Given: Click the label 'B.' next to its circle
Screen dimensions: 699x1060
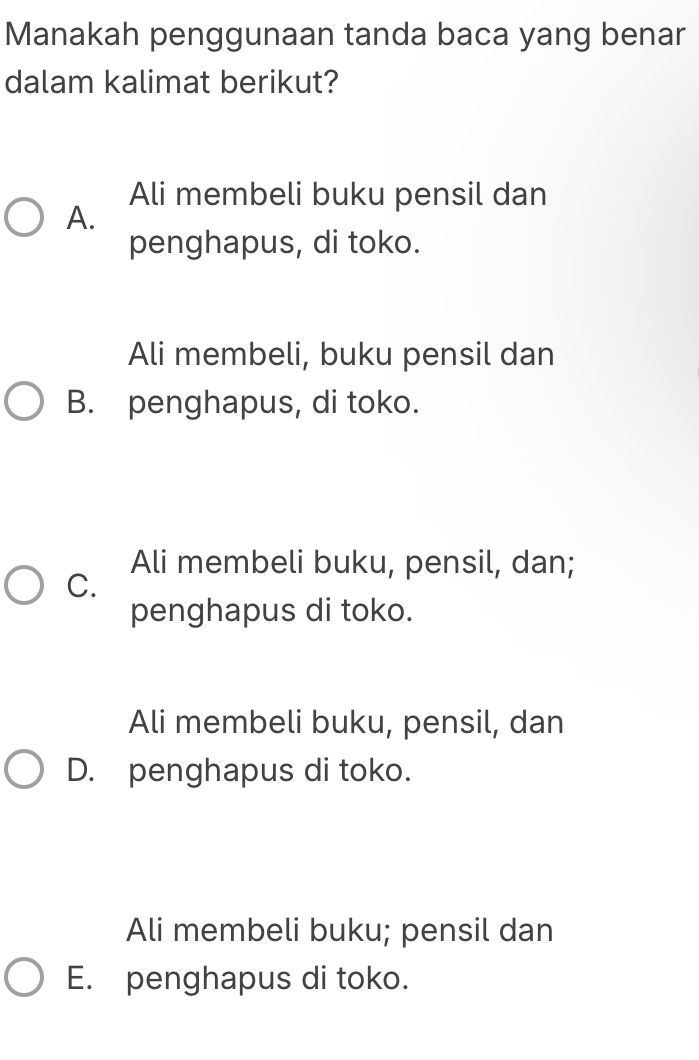Looking at the screenshot, I should tap(80, 403).
